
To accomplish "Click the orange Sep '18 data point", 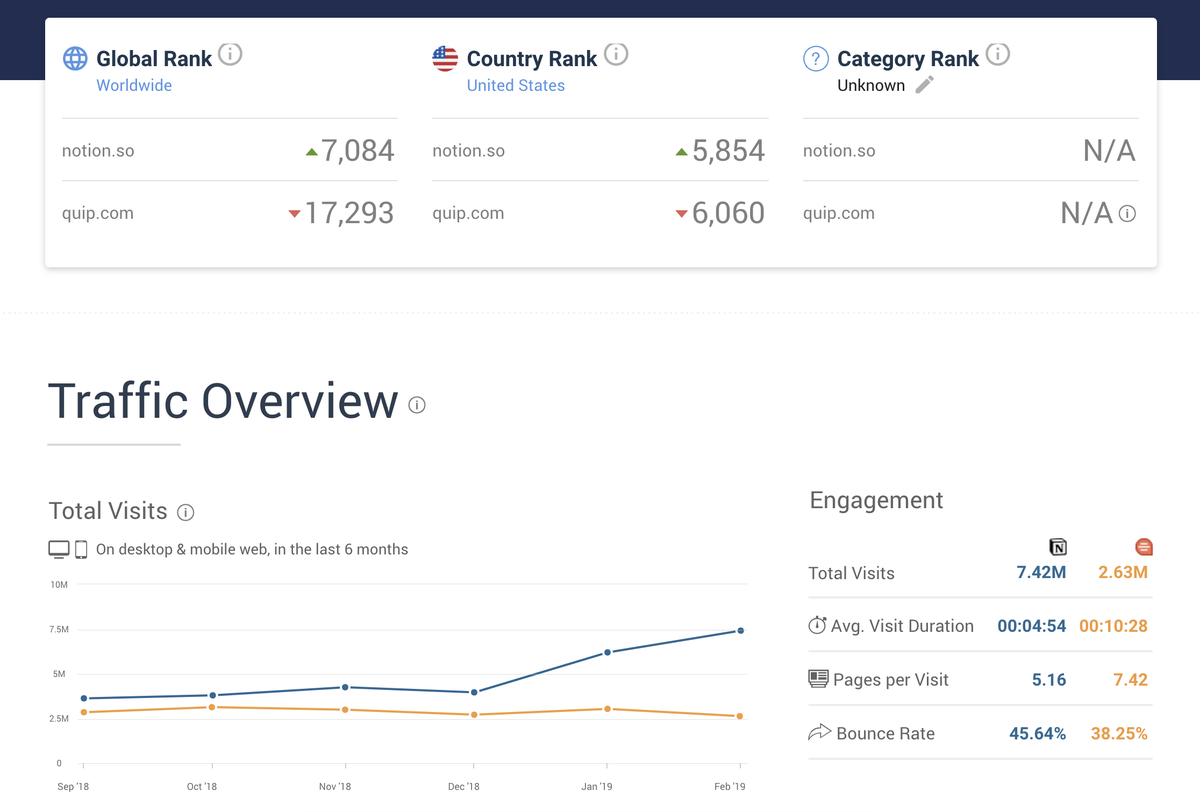I will (83, 712).
